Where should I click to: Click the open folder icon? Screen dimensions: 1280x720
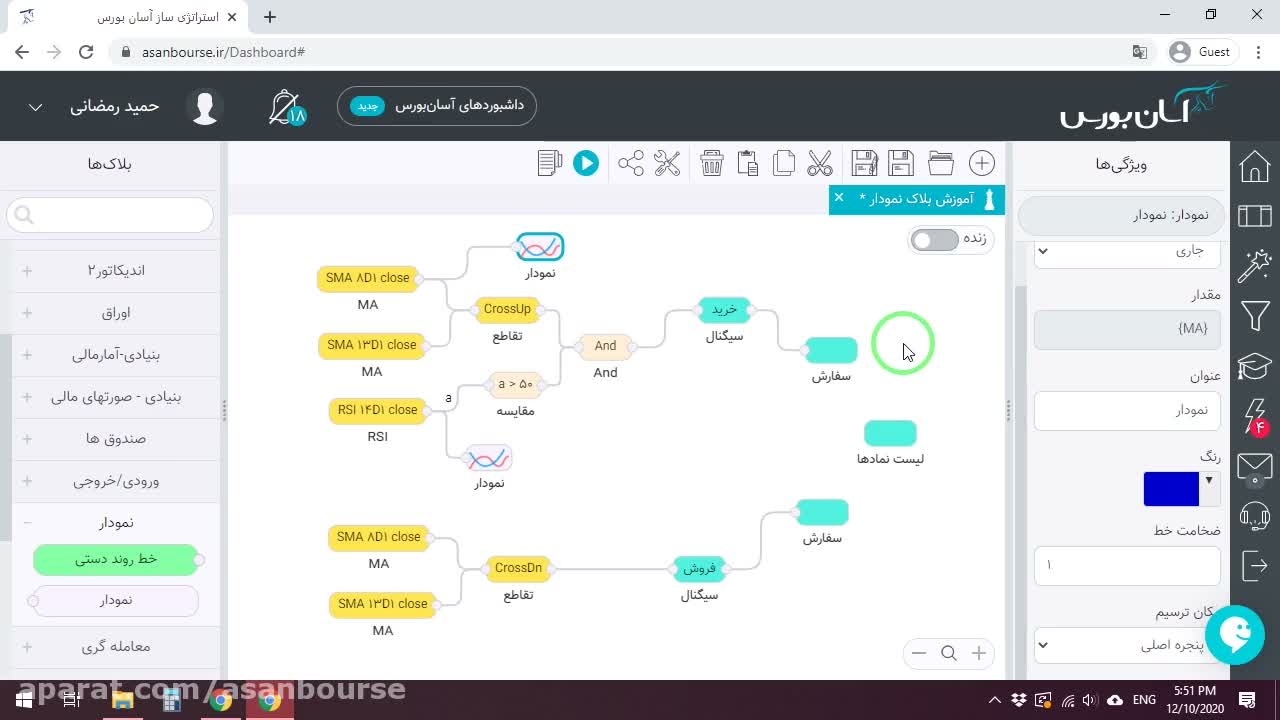coord(940,163)
